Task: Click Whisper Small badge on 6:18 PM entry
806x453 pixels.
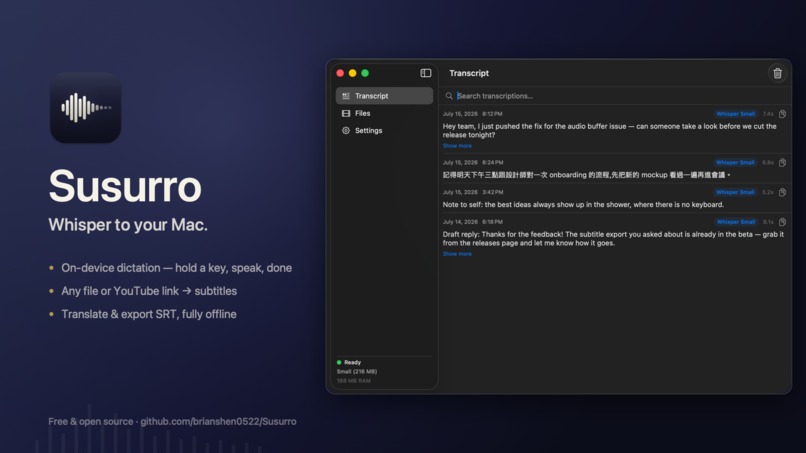Action: pos(736,222)
